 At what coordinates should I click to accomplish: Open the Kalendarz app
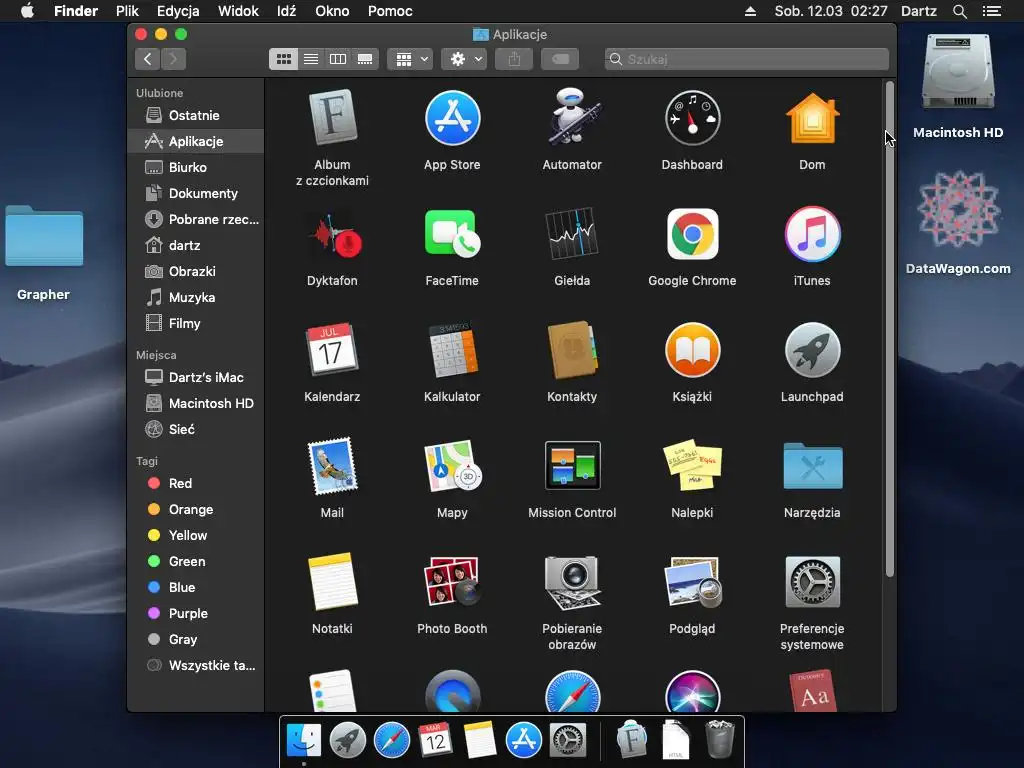pyautogui.click(x=332, y=349)
